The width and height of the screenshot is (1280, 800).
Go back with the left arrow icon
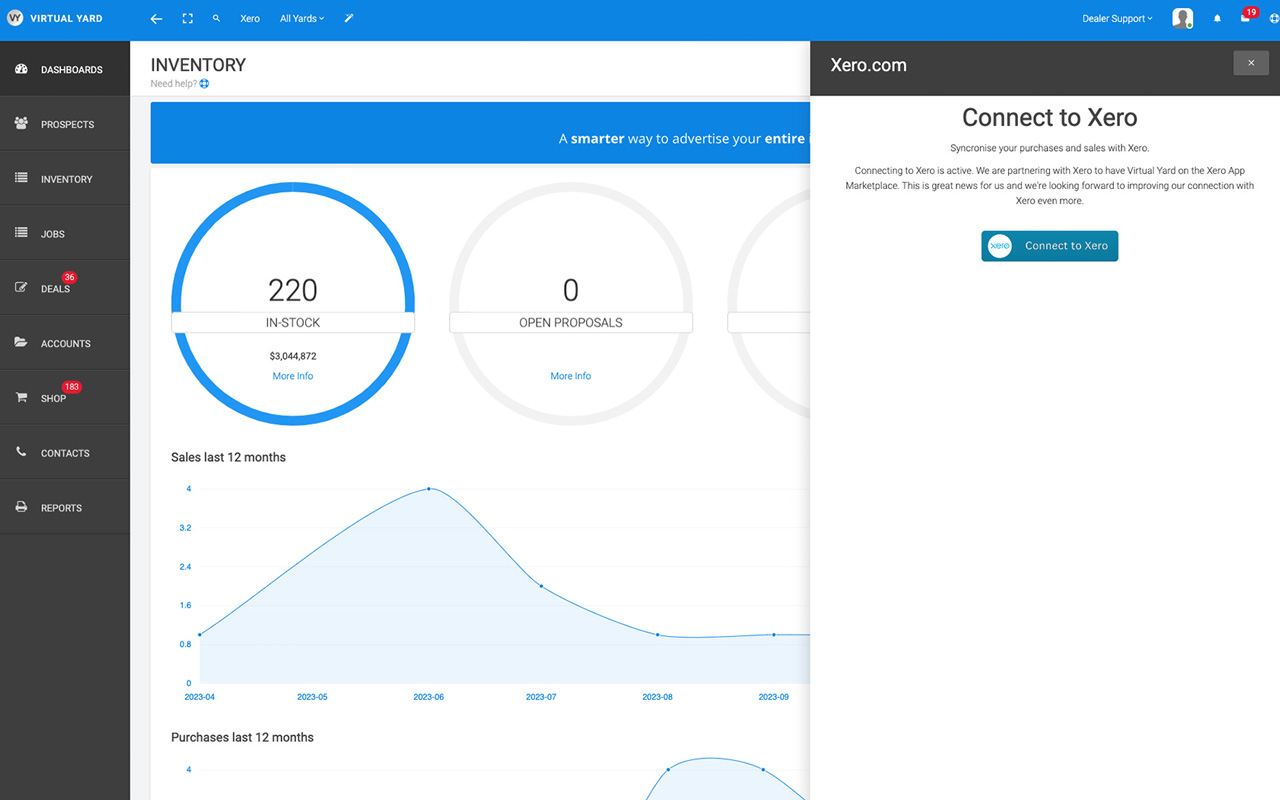point(155,19)
